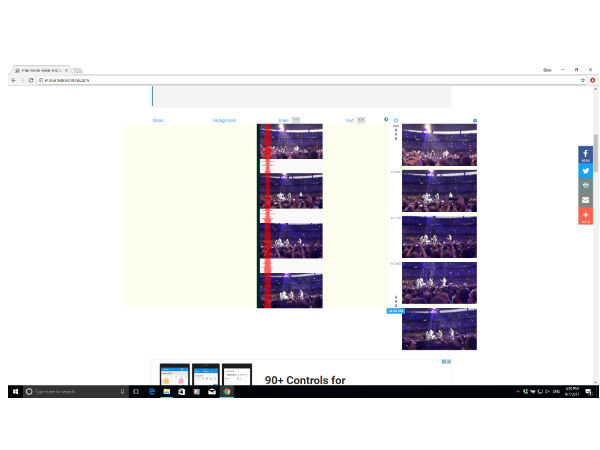Click the Twitter share icon
This screenshot has width=600, height=450.
[x=586, y=171]
